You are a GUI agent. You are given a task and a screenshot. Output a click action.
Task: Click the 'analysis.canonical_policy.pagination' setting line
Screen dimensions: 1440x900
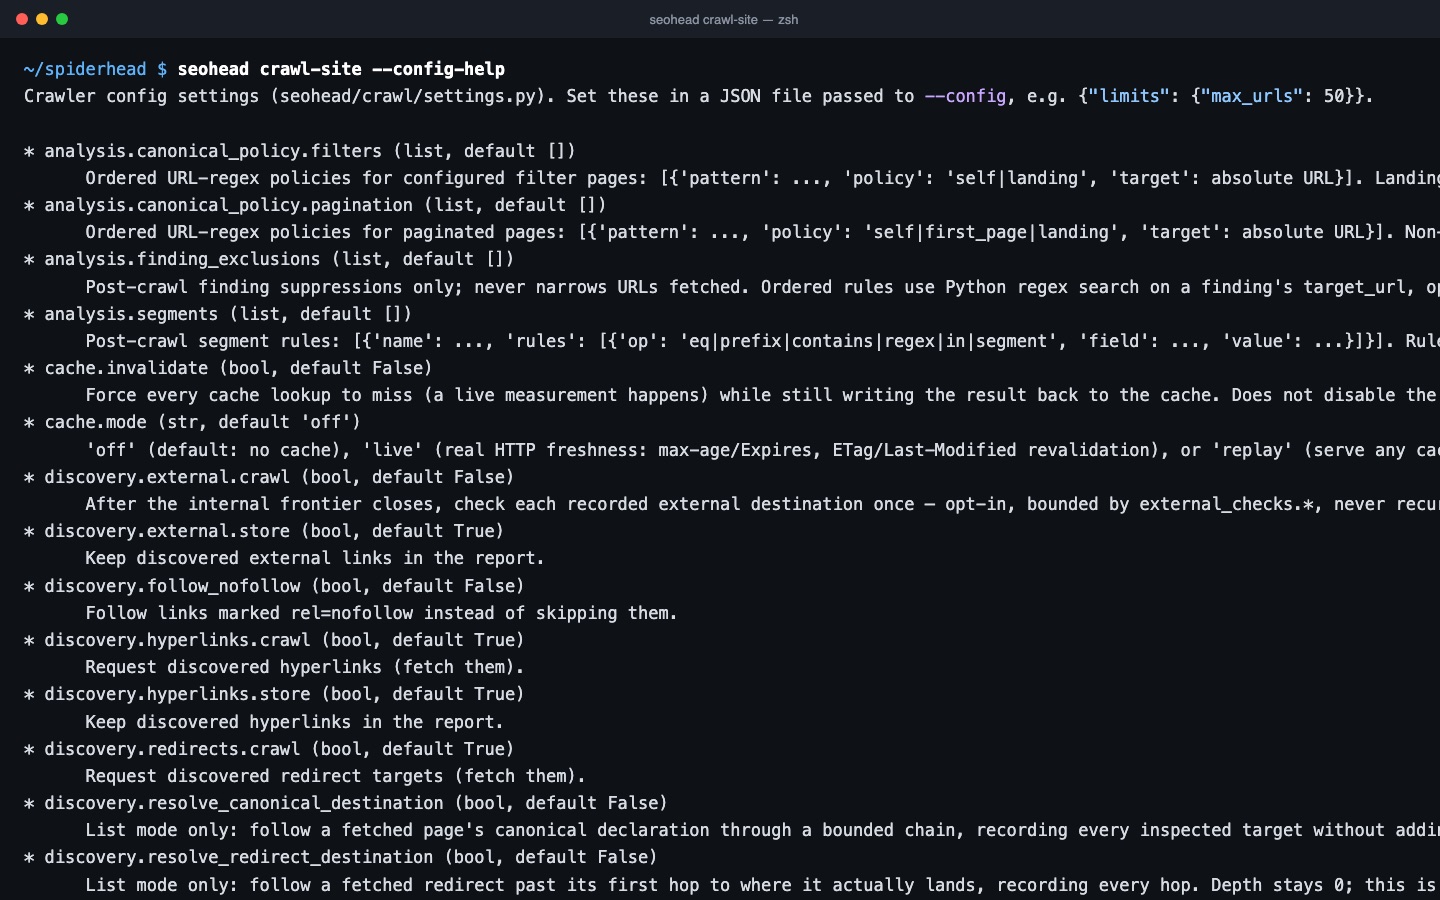coord(315,205)
